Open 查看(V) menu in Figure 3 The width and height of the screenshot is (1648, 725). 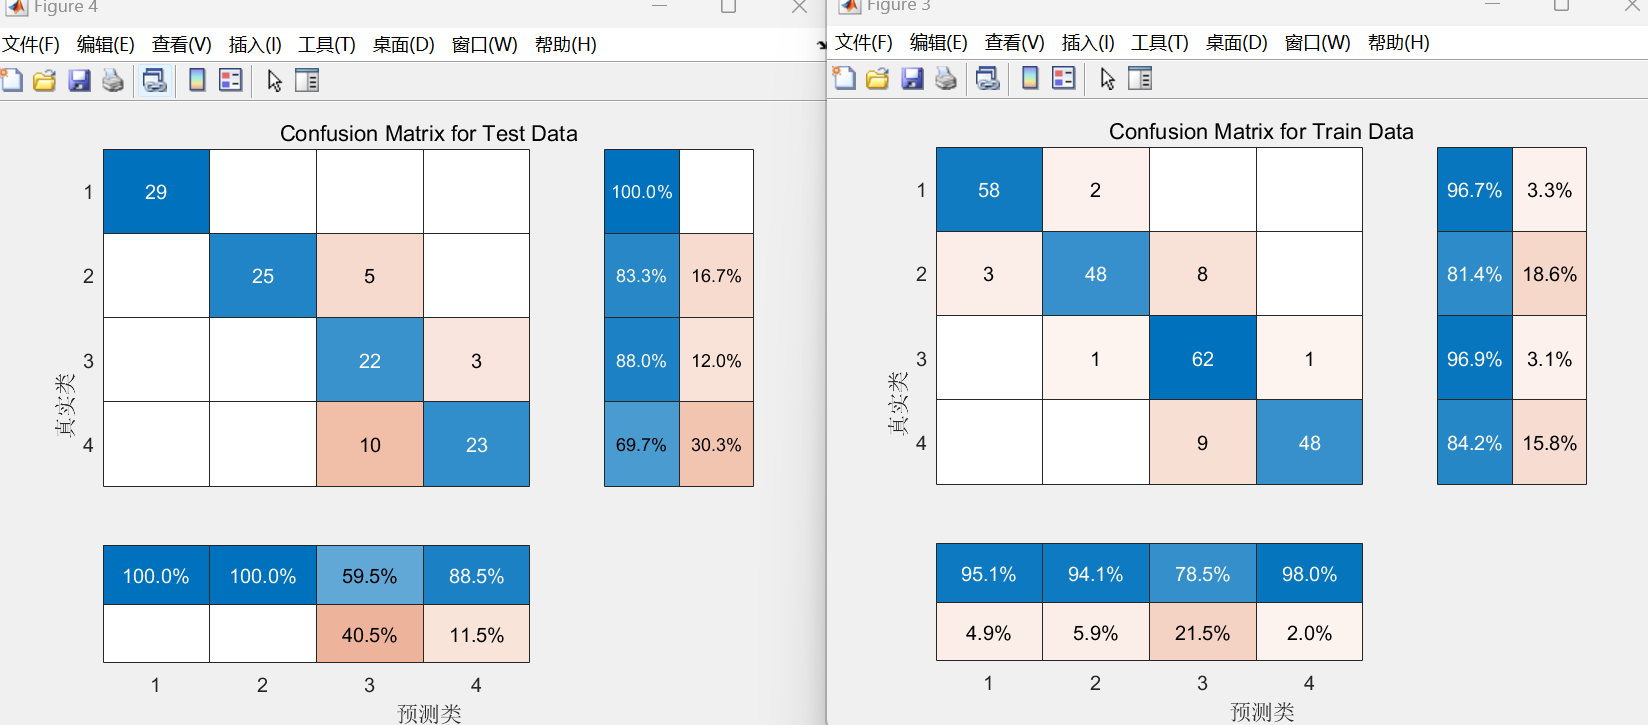click(x=1015, y=42)
